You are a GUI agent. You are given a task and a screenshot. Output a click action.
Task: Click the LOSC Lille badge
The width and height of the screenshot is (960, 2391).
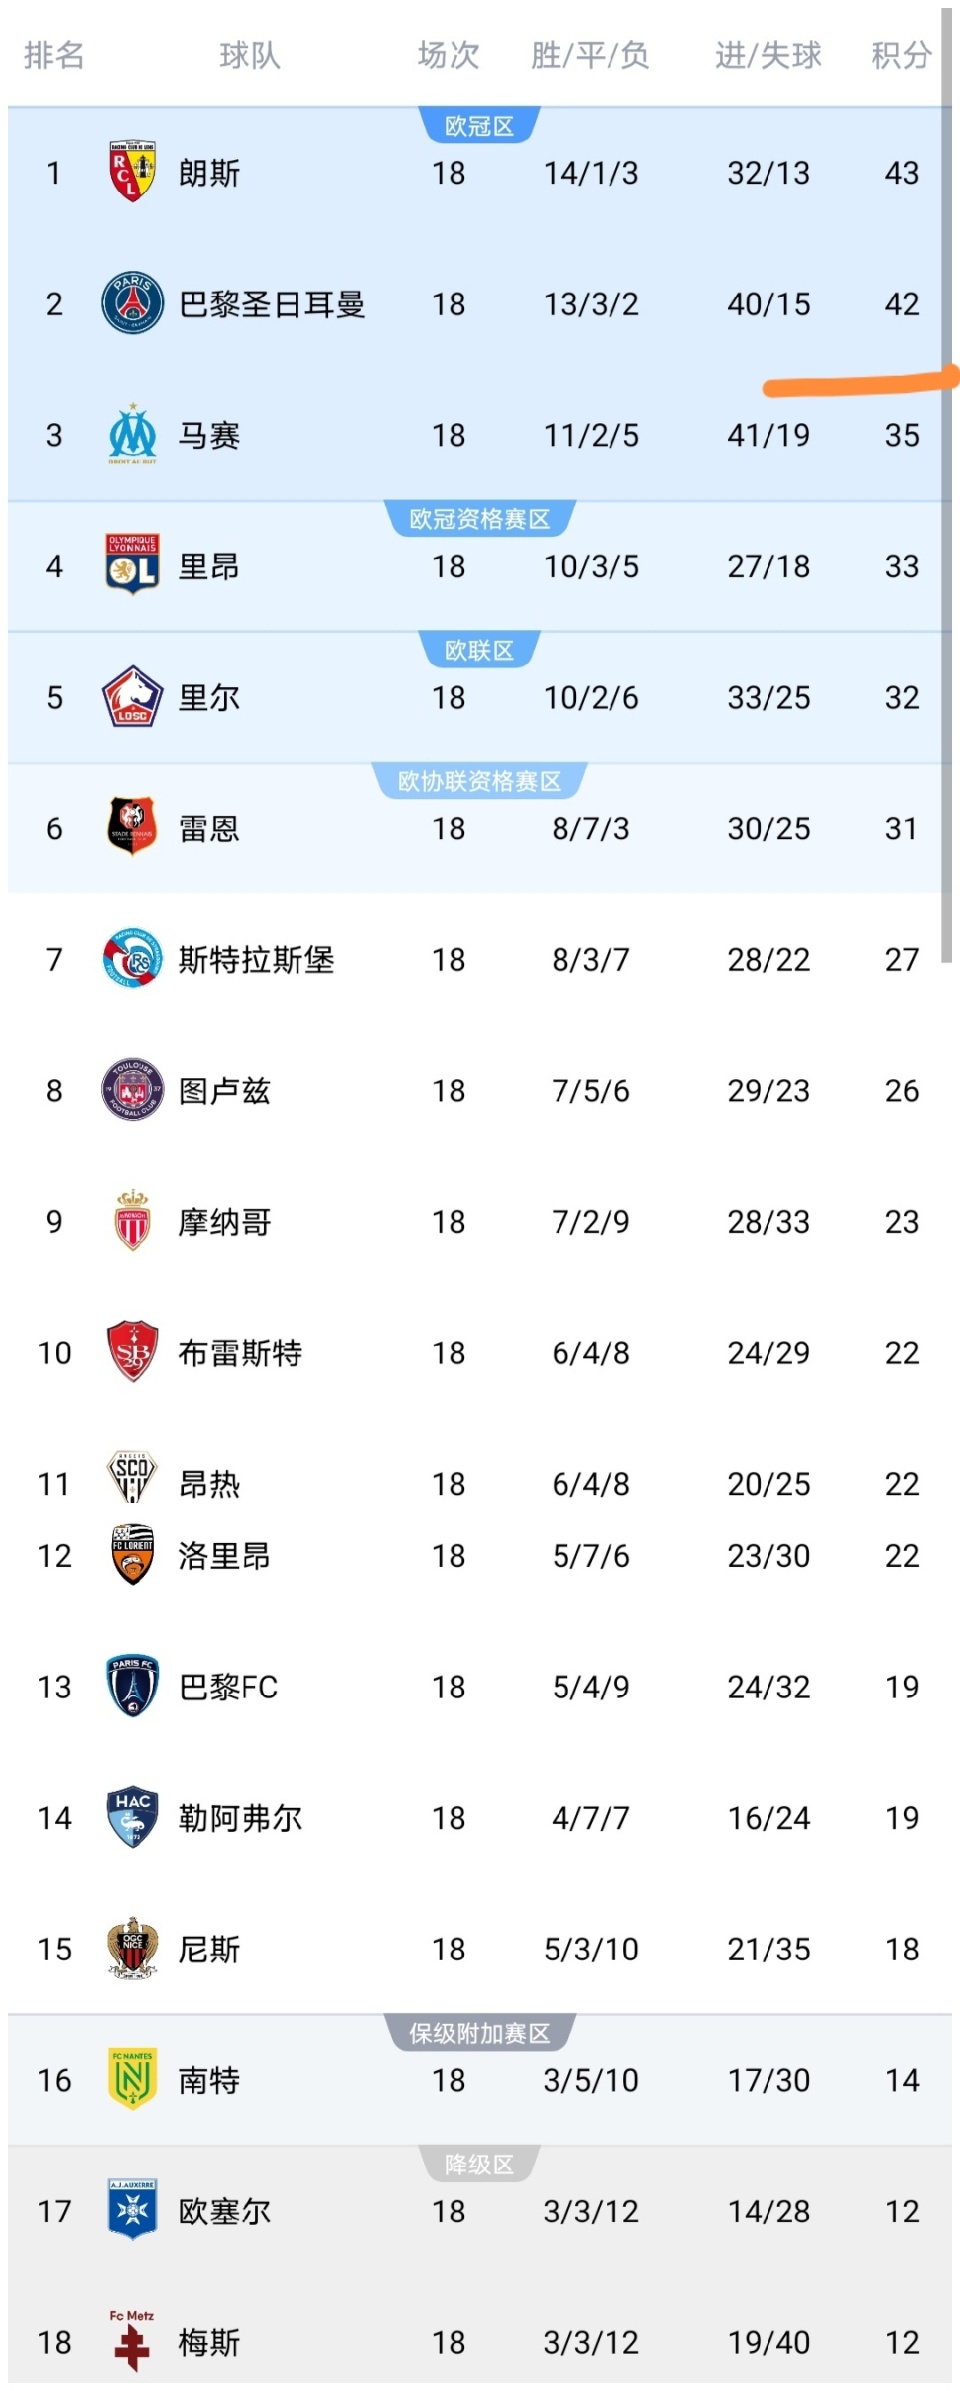(x=132, y=696)
